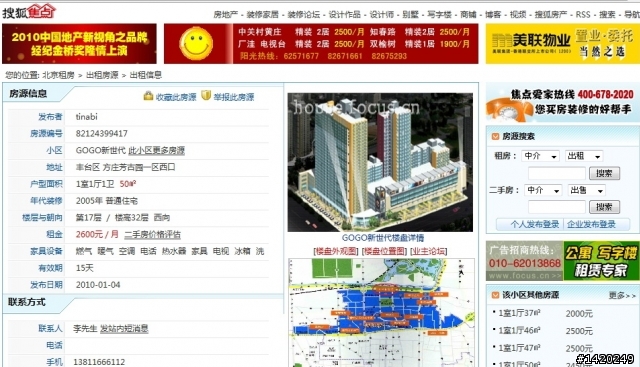Image resolution: width=640 pixels, height=367 pixels.
Task: Open 别墅 in top navigation
Action: [411, 15]
